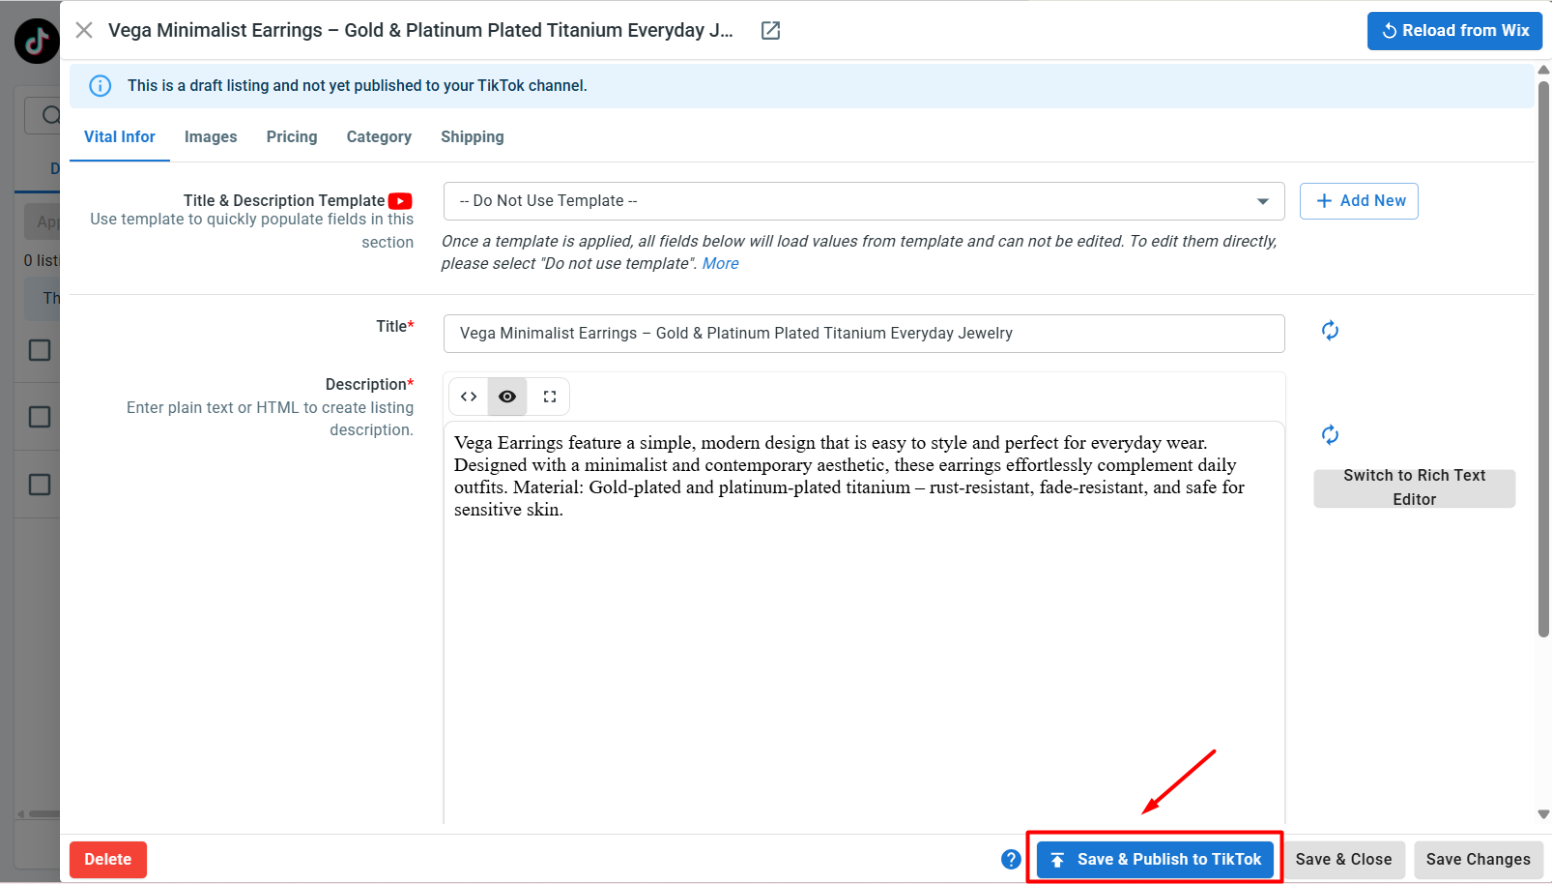The width and height of the screenshot is (1552, 885).
Task: Click the scroll down arrow of the dialog
Action: coord(1543,814)
